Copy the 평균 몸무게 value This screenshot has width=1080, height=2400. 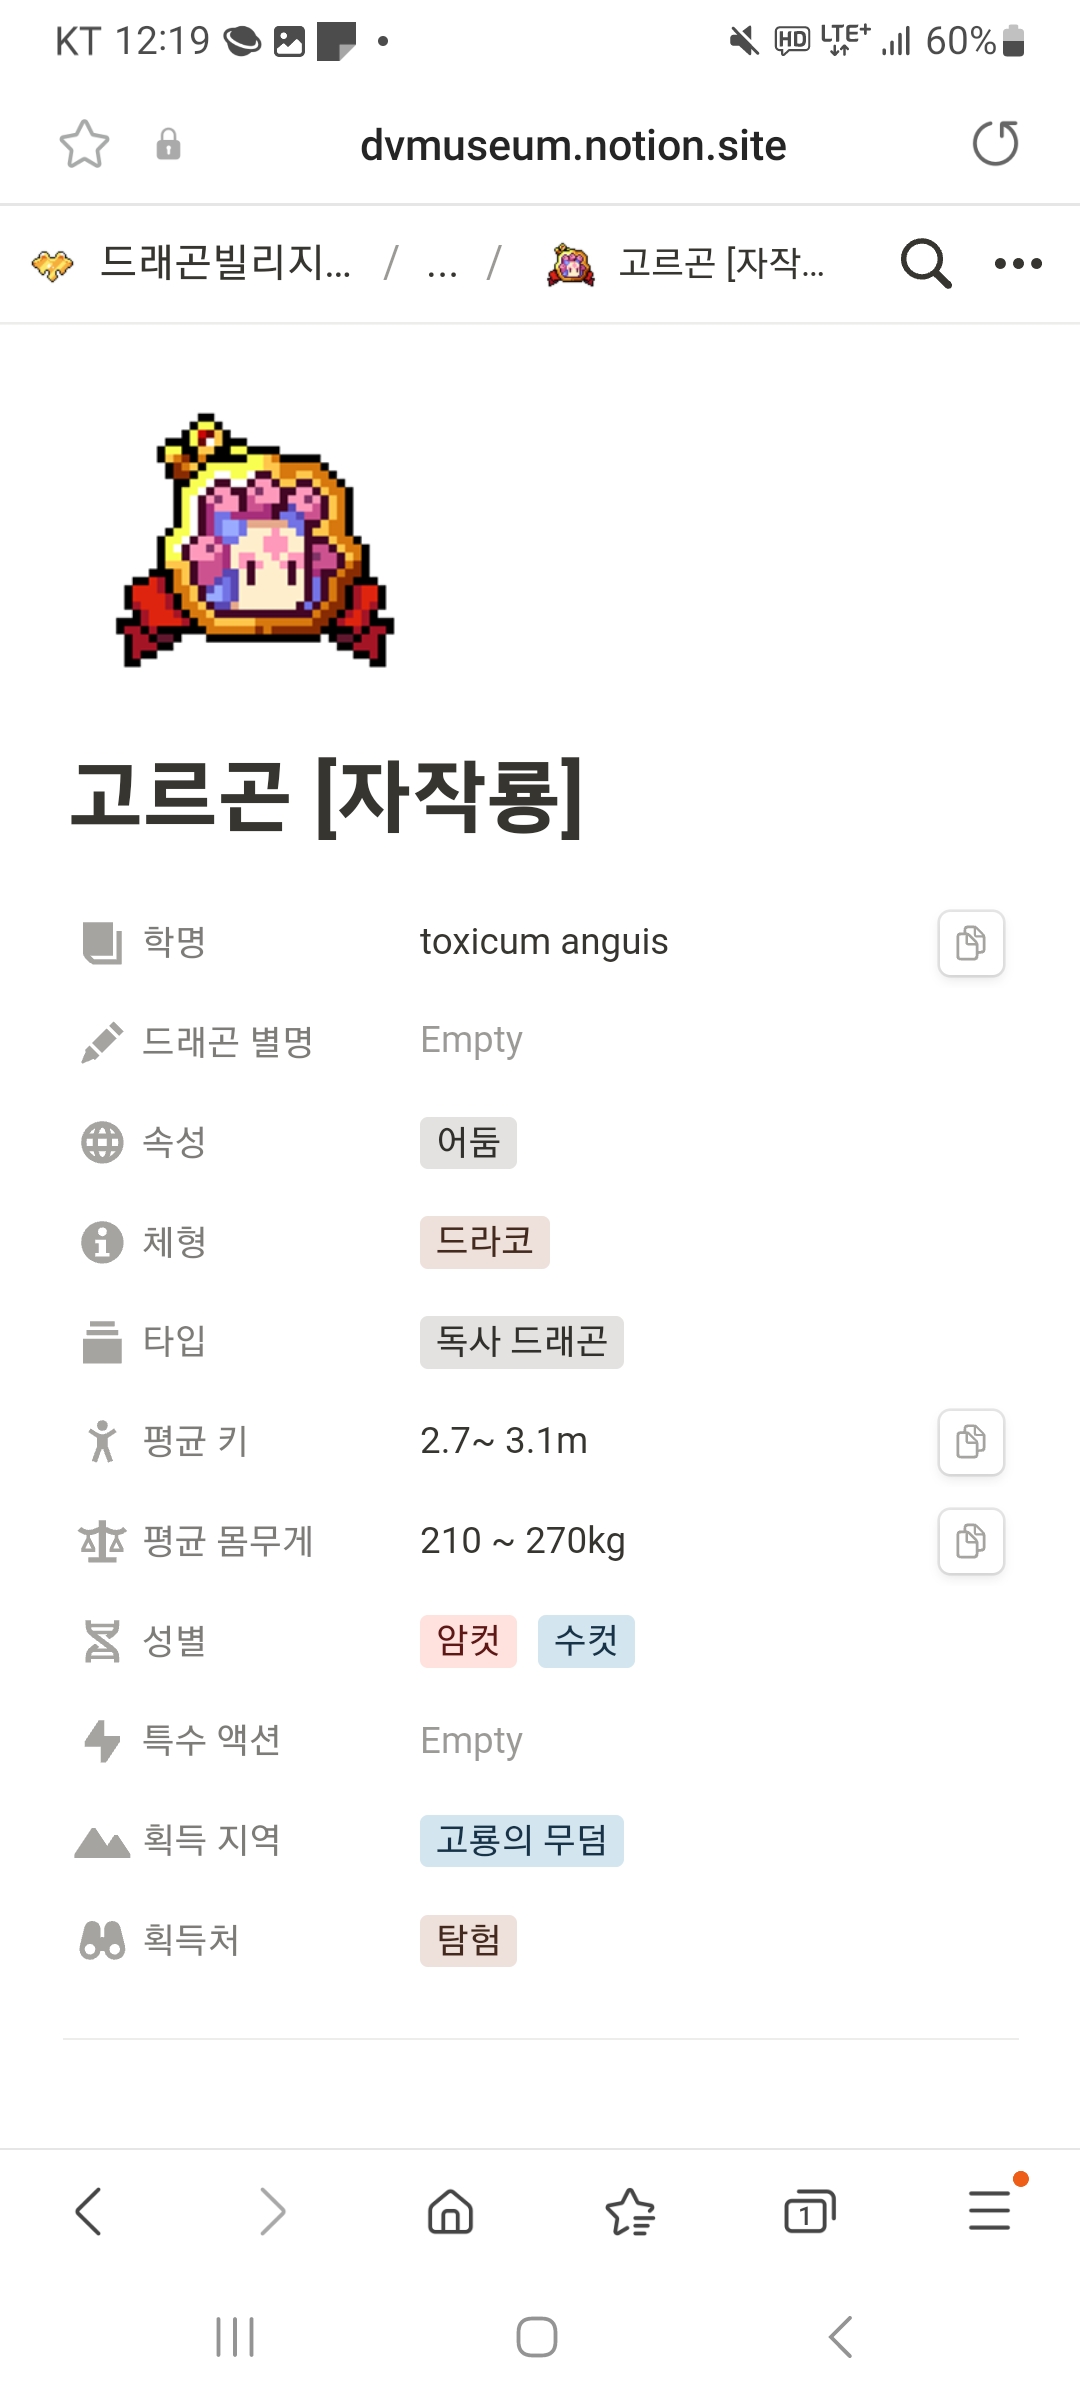[971, 1541]
